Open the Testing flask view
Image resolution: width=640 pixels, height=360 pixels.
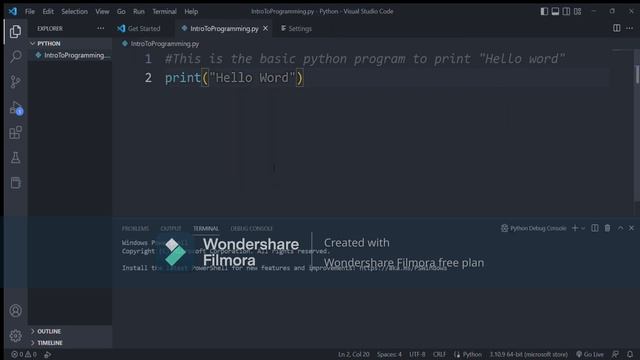[x=16, y=158]
